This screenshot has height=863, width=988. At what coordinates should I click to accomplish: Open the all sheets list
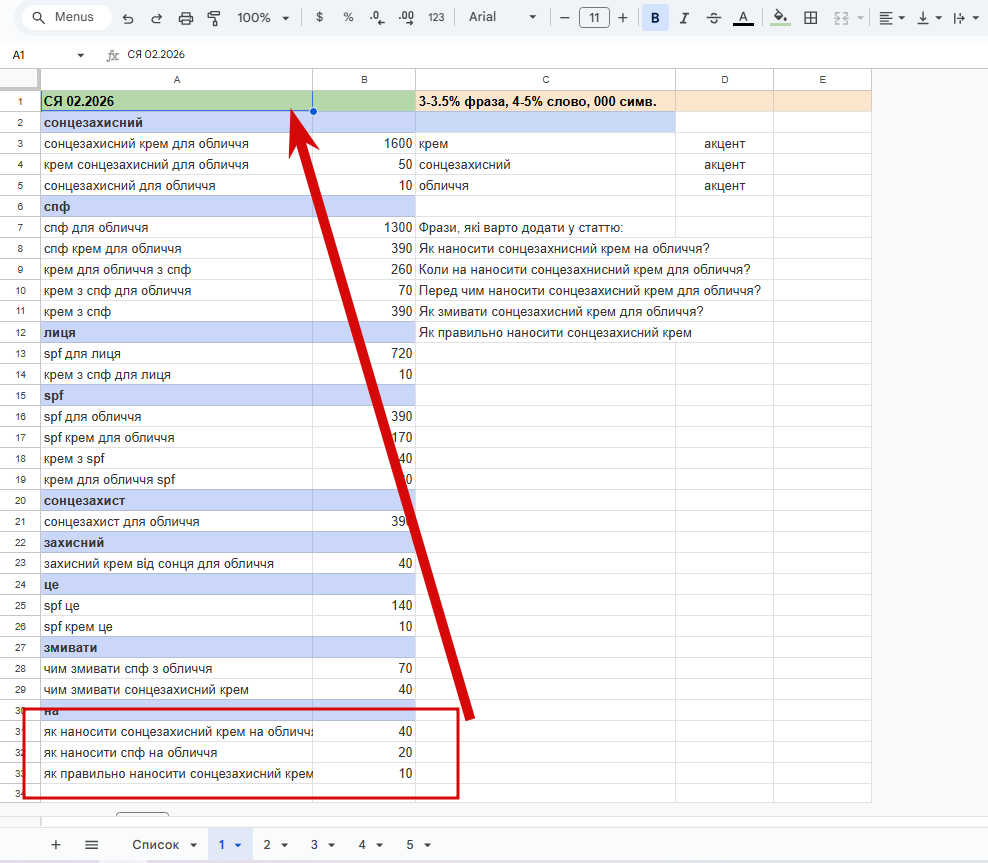(91, 845)
